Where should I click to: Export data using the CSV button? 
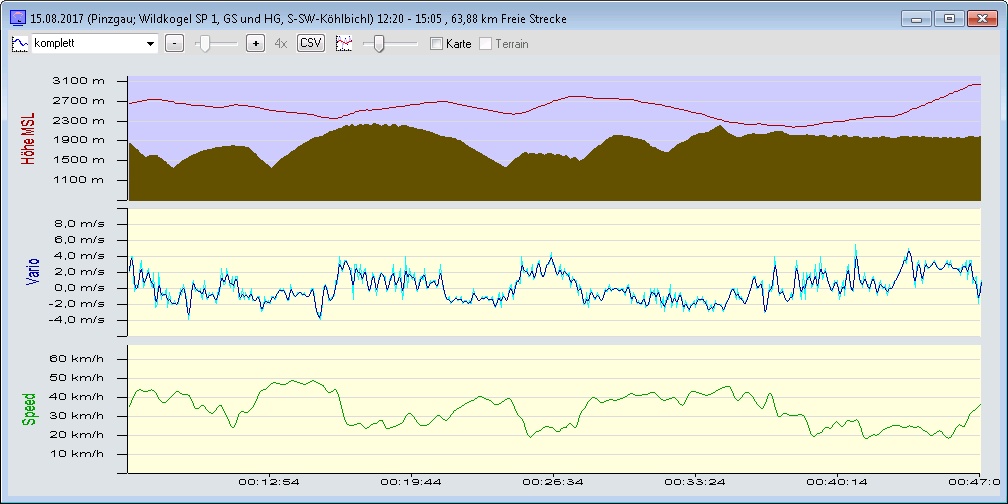[311, 44]
